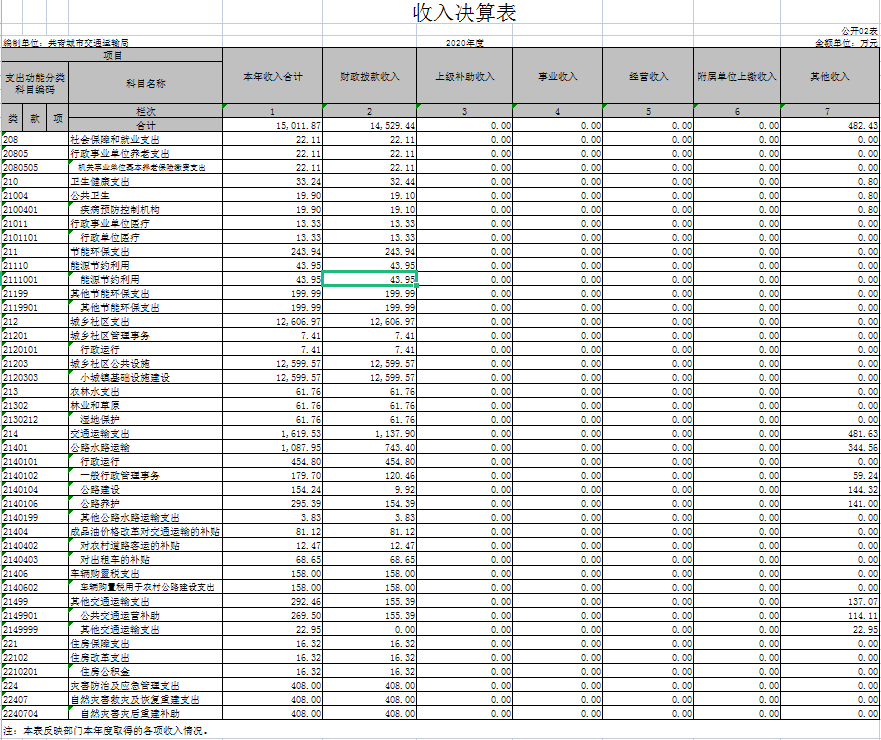Screen dimensions: 881x740
Task: Click the 住房公积金 subject cell
Action: [x=105, y=672]
